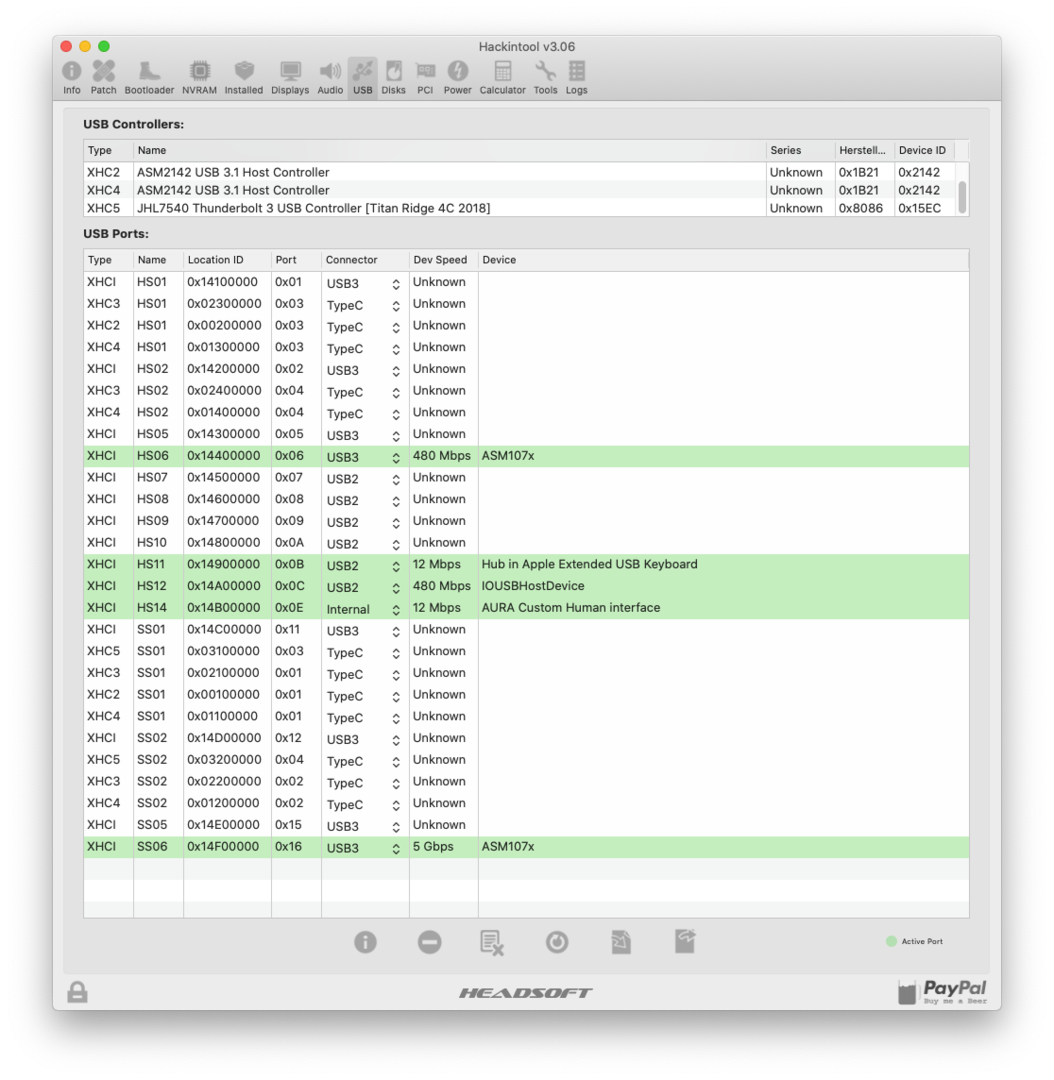Click port name HS10
Image resolution: width=1054 pixels, height=1080 pixels.
(152, 543)
